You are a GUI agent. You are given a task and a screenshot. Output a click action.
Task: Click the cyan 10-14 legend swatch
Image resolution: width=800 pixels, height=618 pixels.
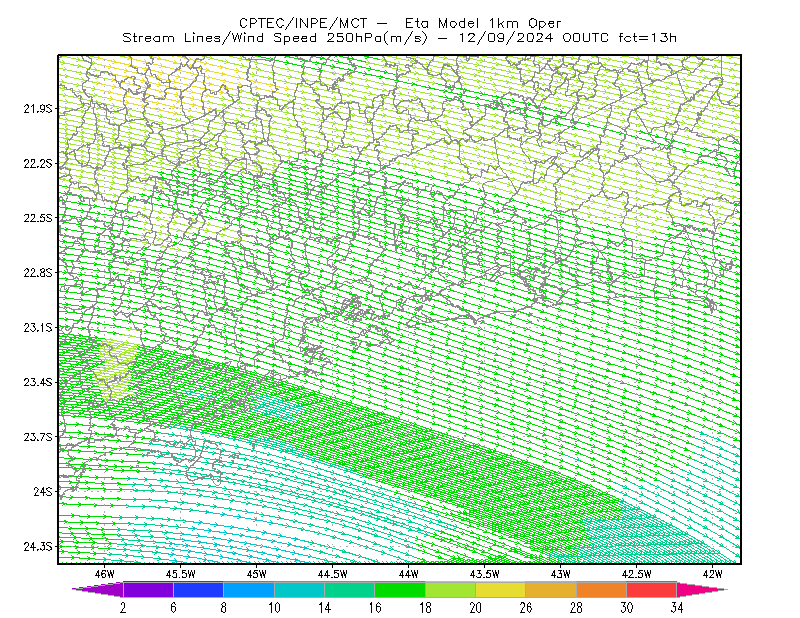click(x=299, y=589)
